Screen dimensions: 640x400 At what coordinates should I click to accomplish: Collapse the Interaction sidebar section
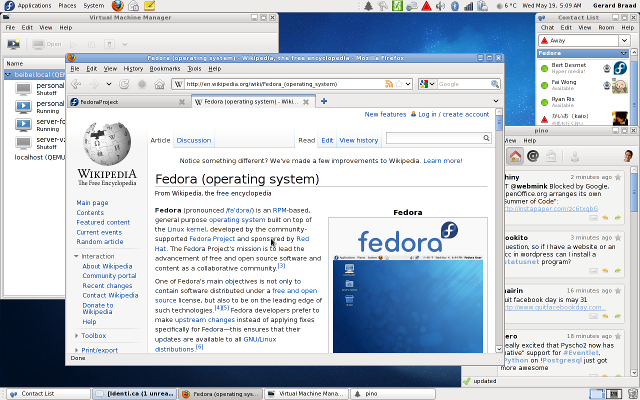coord(76,256)
